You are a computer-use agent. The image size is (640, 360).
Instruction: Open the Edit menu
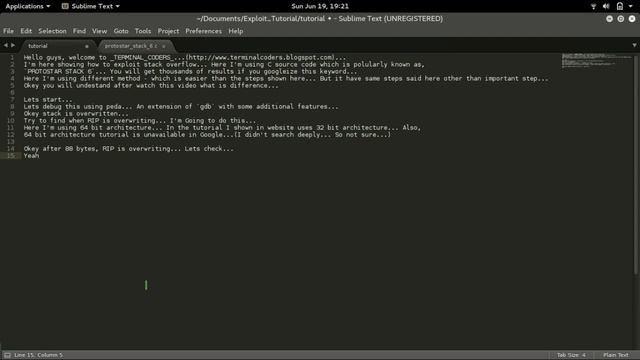tap(26, 31)
